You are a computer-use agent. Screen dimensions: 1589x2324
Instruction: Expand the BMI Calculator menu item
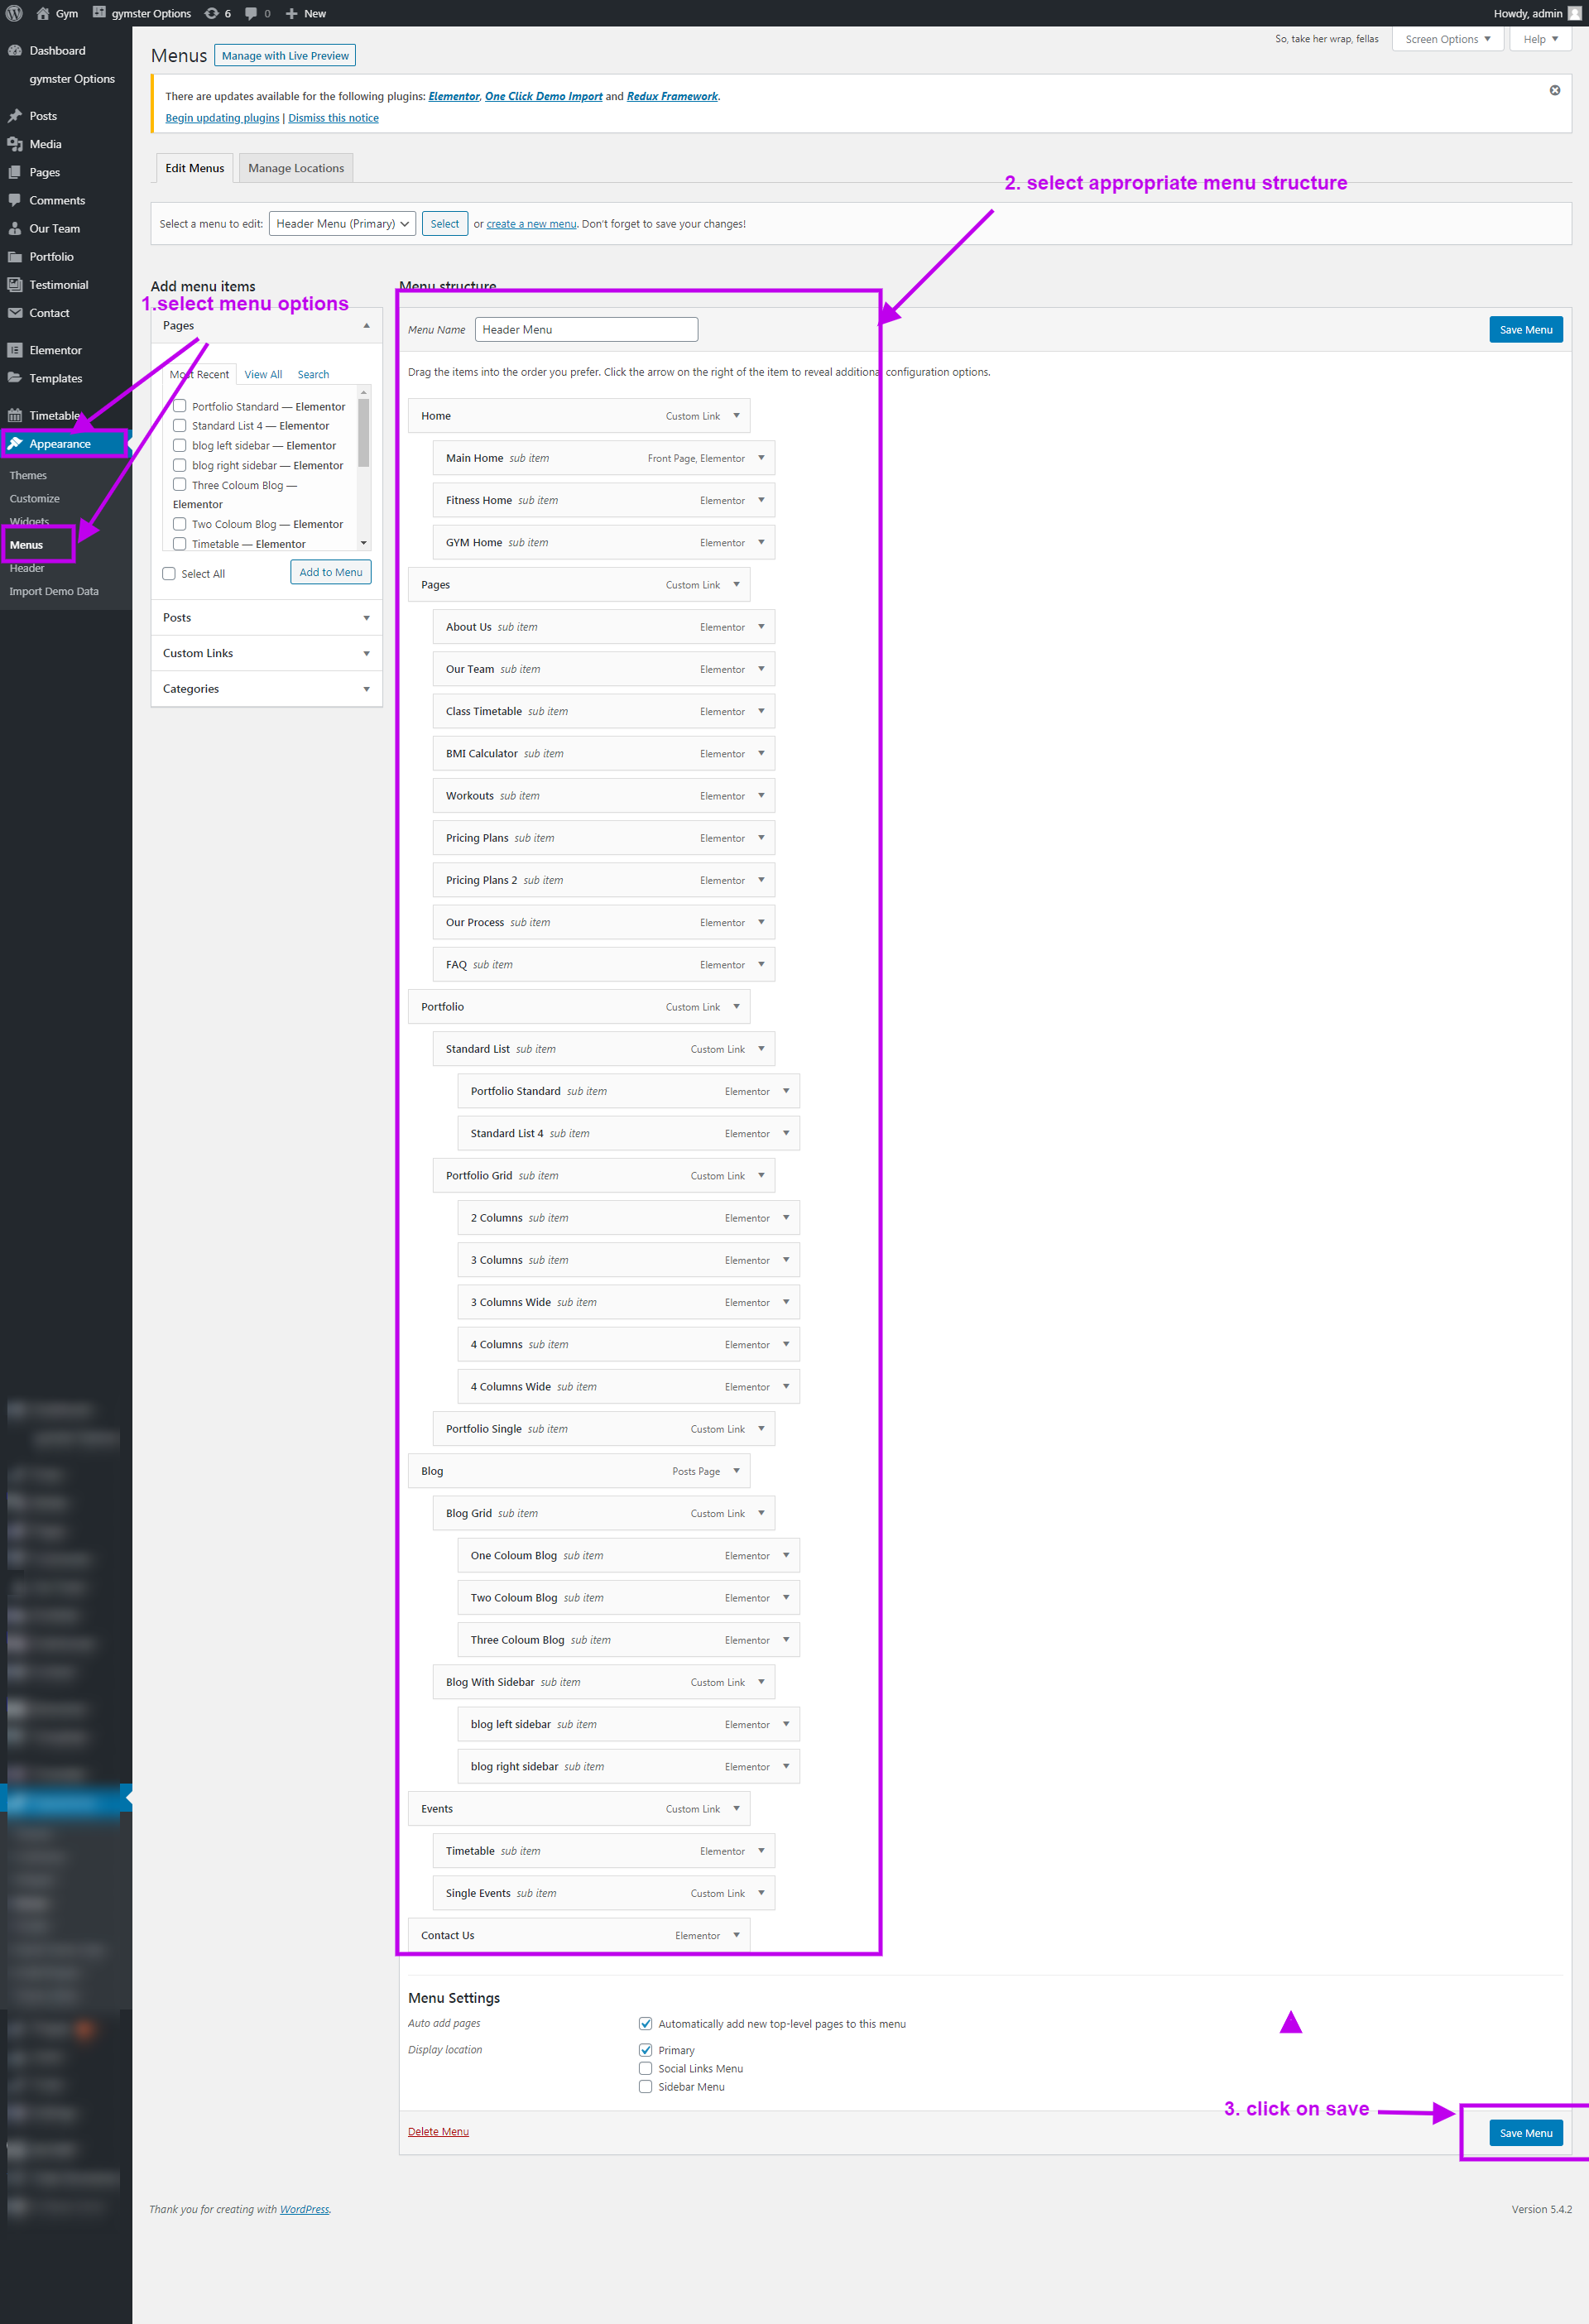coord(761,753)
